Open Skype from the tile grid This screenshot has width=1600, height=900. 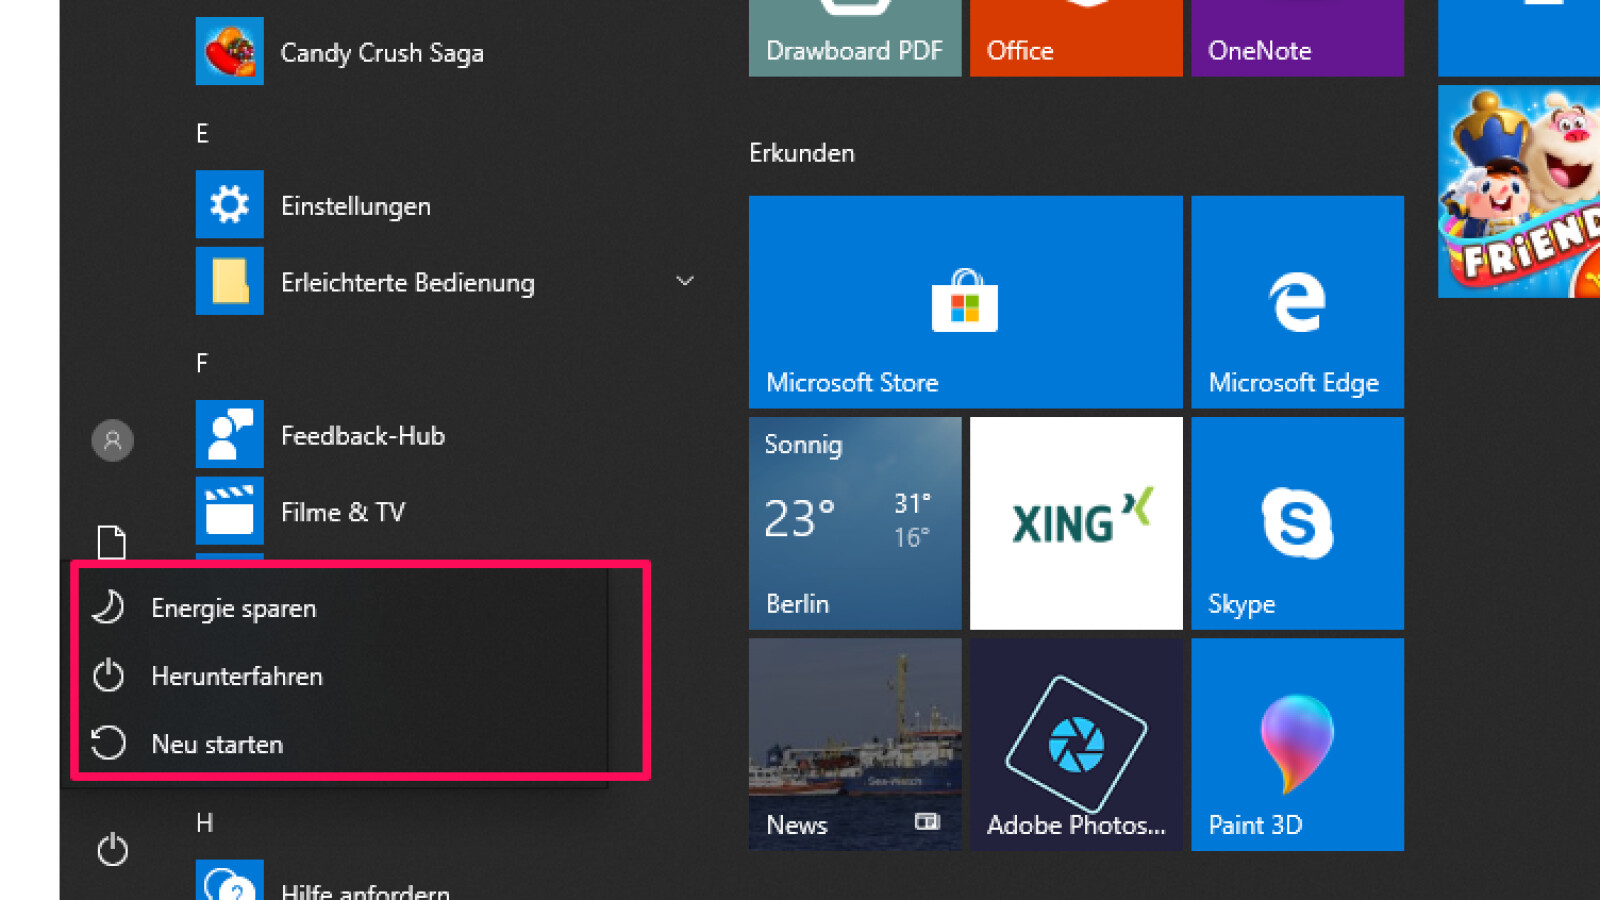[1297, 524]
